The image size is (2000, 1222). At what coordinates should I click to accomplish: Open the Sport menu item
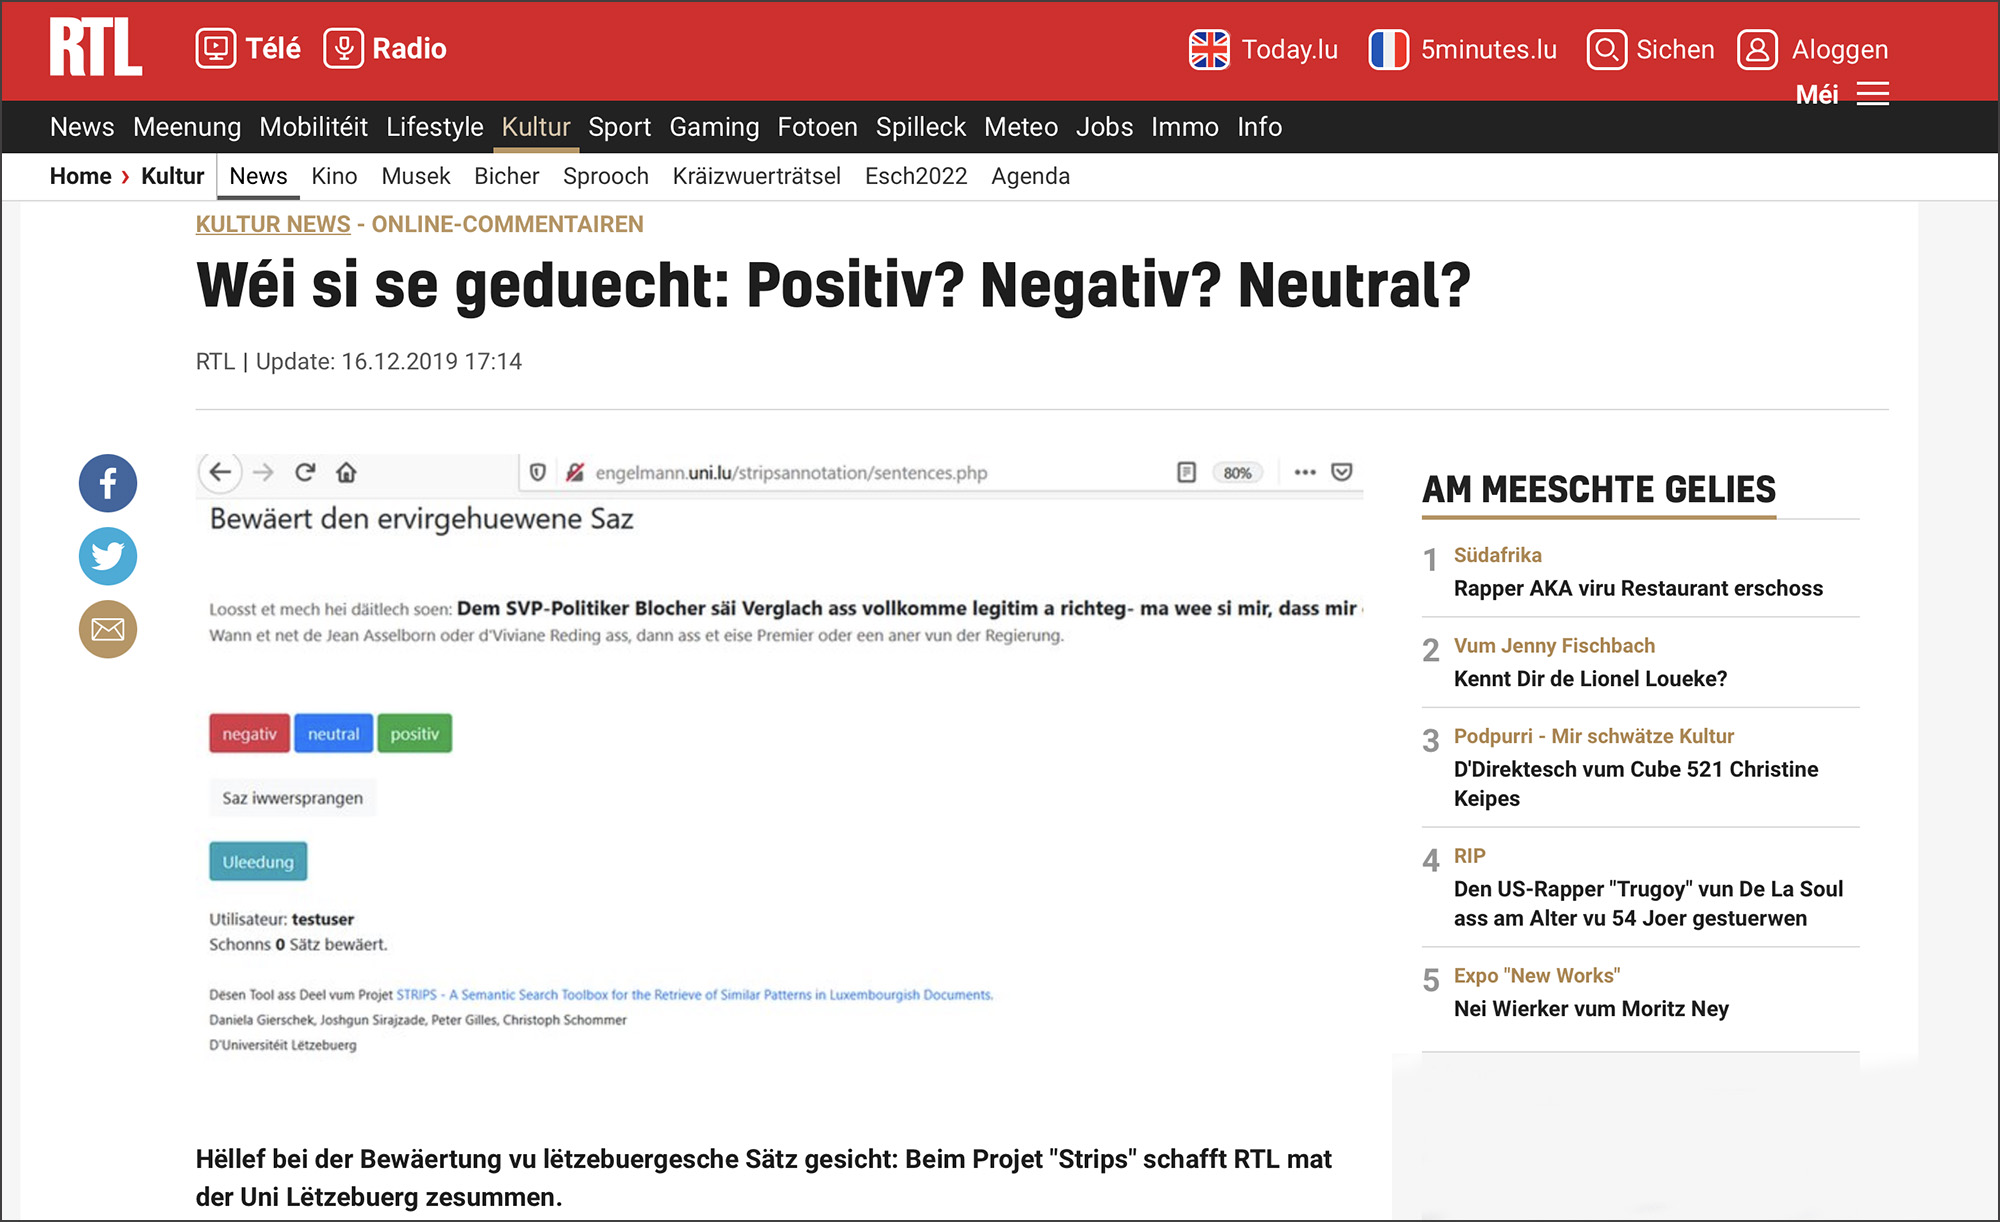(x=619, y=127)
